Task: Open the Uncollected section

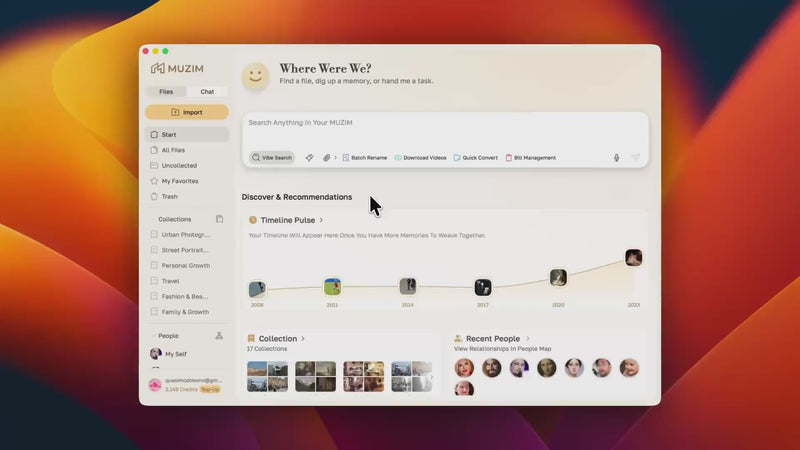Action: point(187,165)
